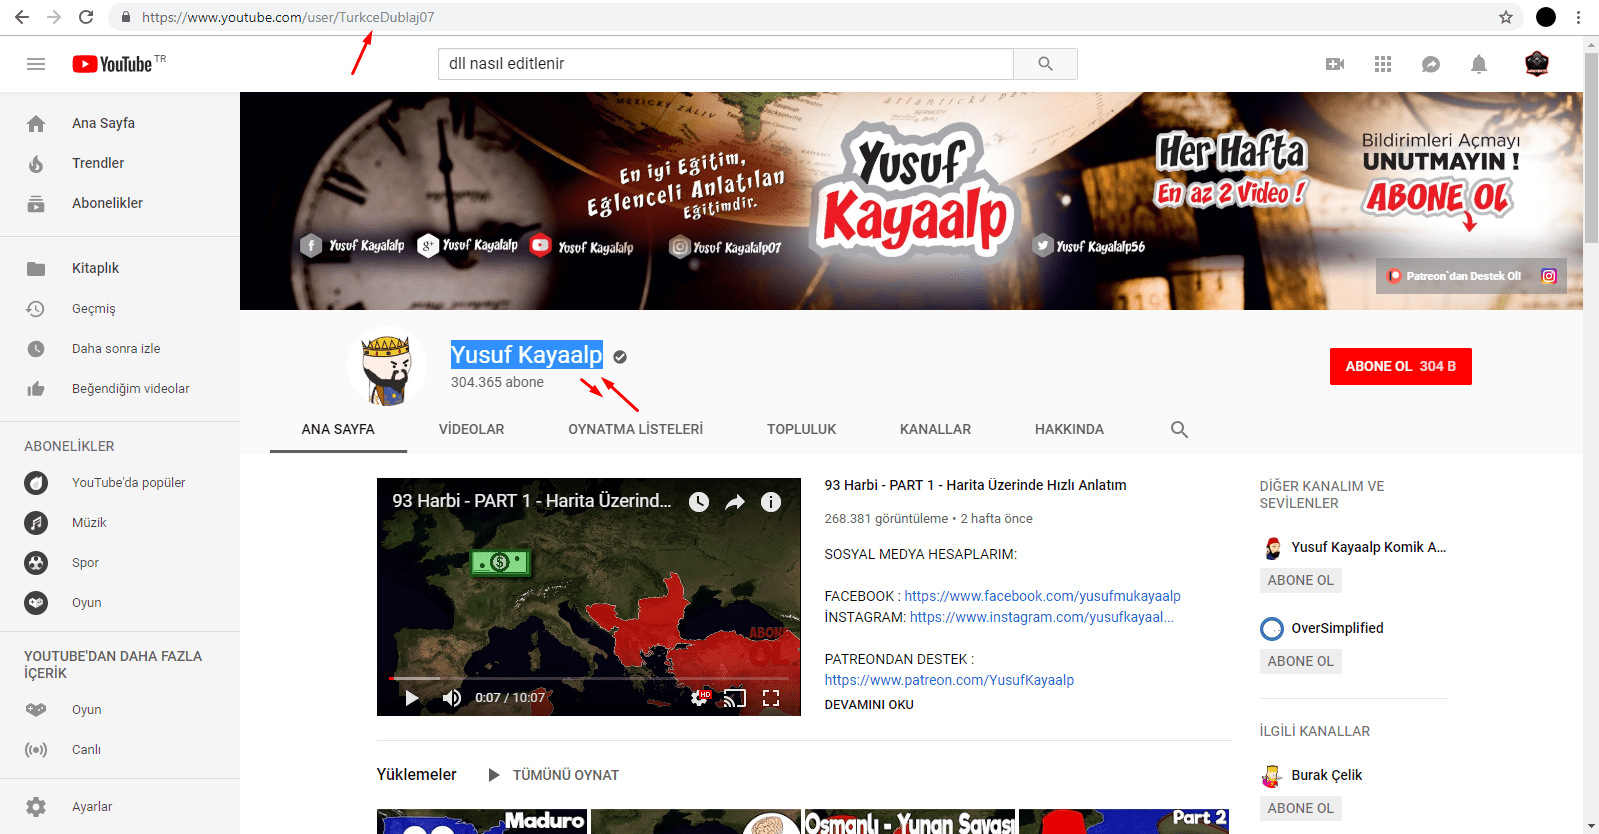The height and width of the screenshot is (834, 1599).
Task: Click the magnifier search button in header
Action: point(1045,64)
